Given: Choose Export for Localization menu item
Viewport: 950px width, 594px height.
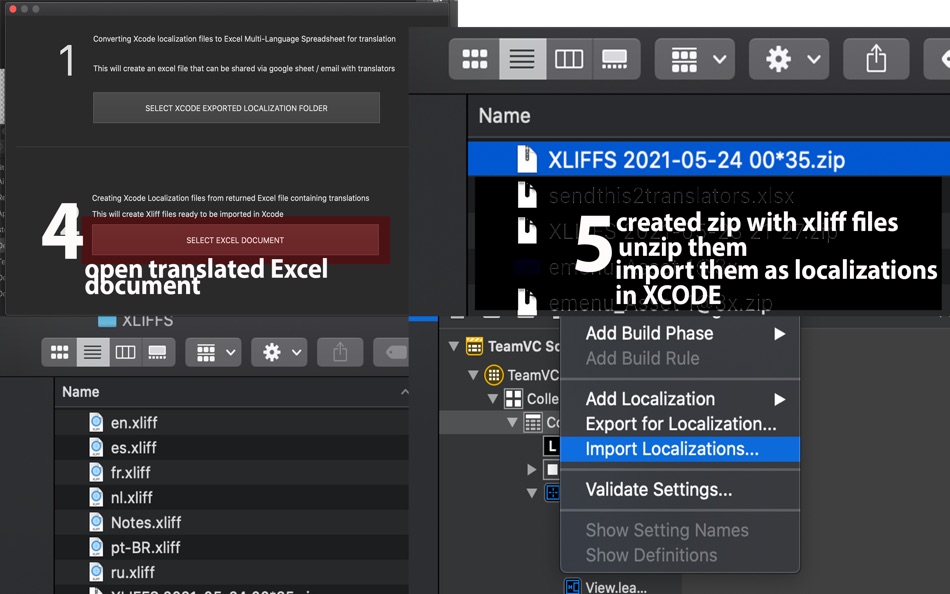Looking at the screenshot, I should (x=680, y=424).
